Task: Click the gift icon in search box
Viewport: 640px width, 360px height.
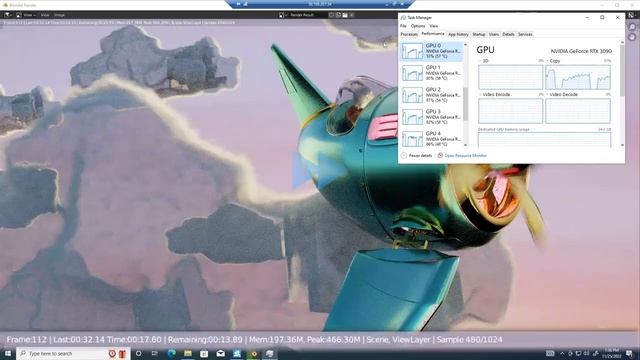Action: (122, 353)
